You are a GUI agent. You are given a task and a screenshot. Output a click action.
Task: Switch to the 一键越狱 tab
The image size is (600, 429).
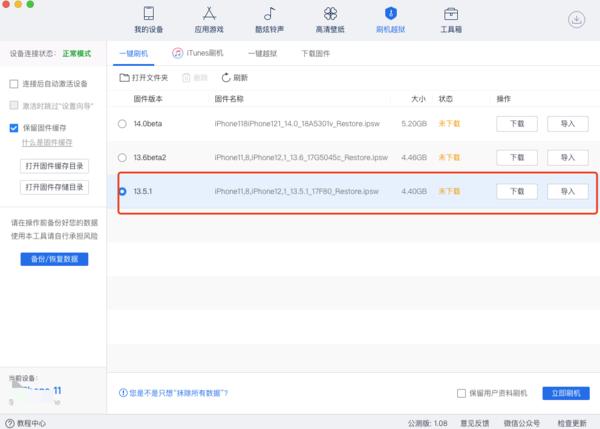coord(262,54)
